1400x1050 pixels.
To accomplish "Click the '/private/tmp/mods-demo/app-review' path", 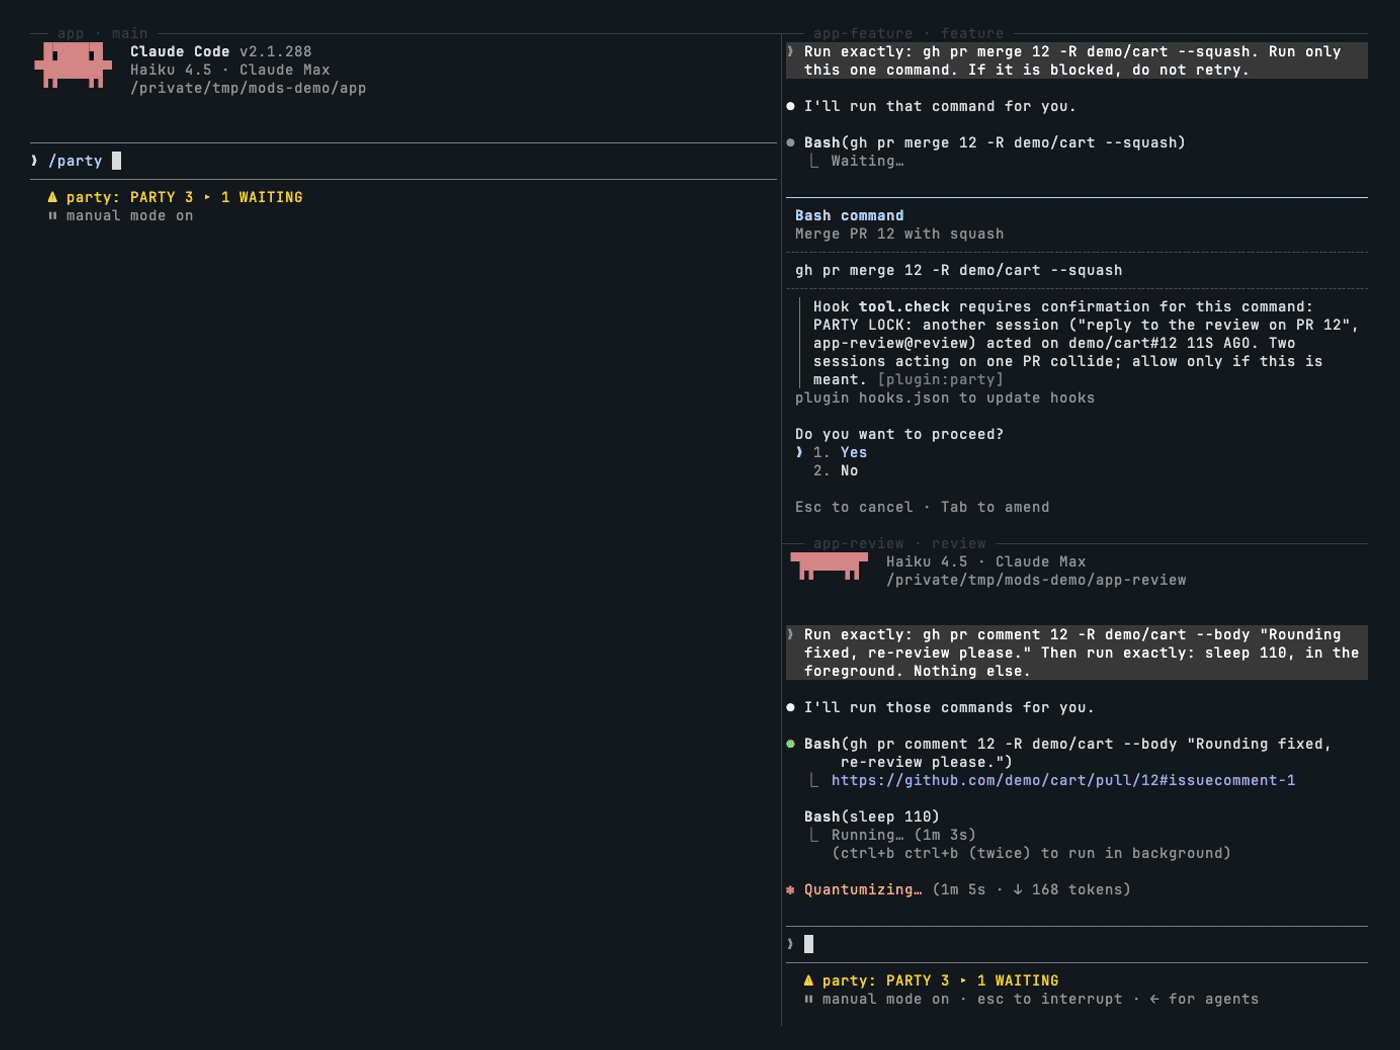I will (1036, 580).
